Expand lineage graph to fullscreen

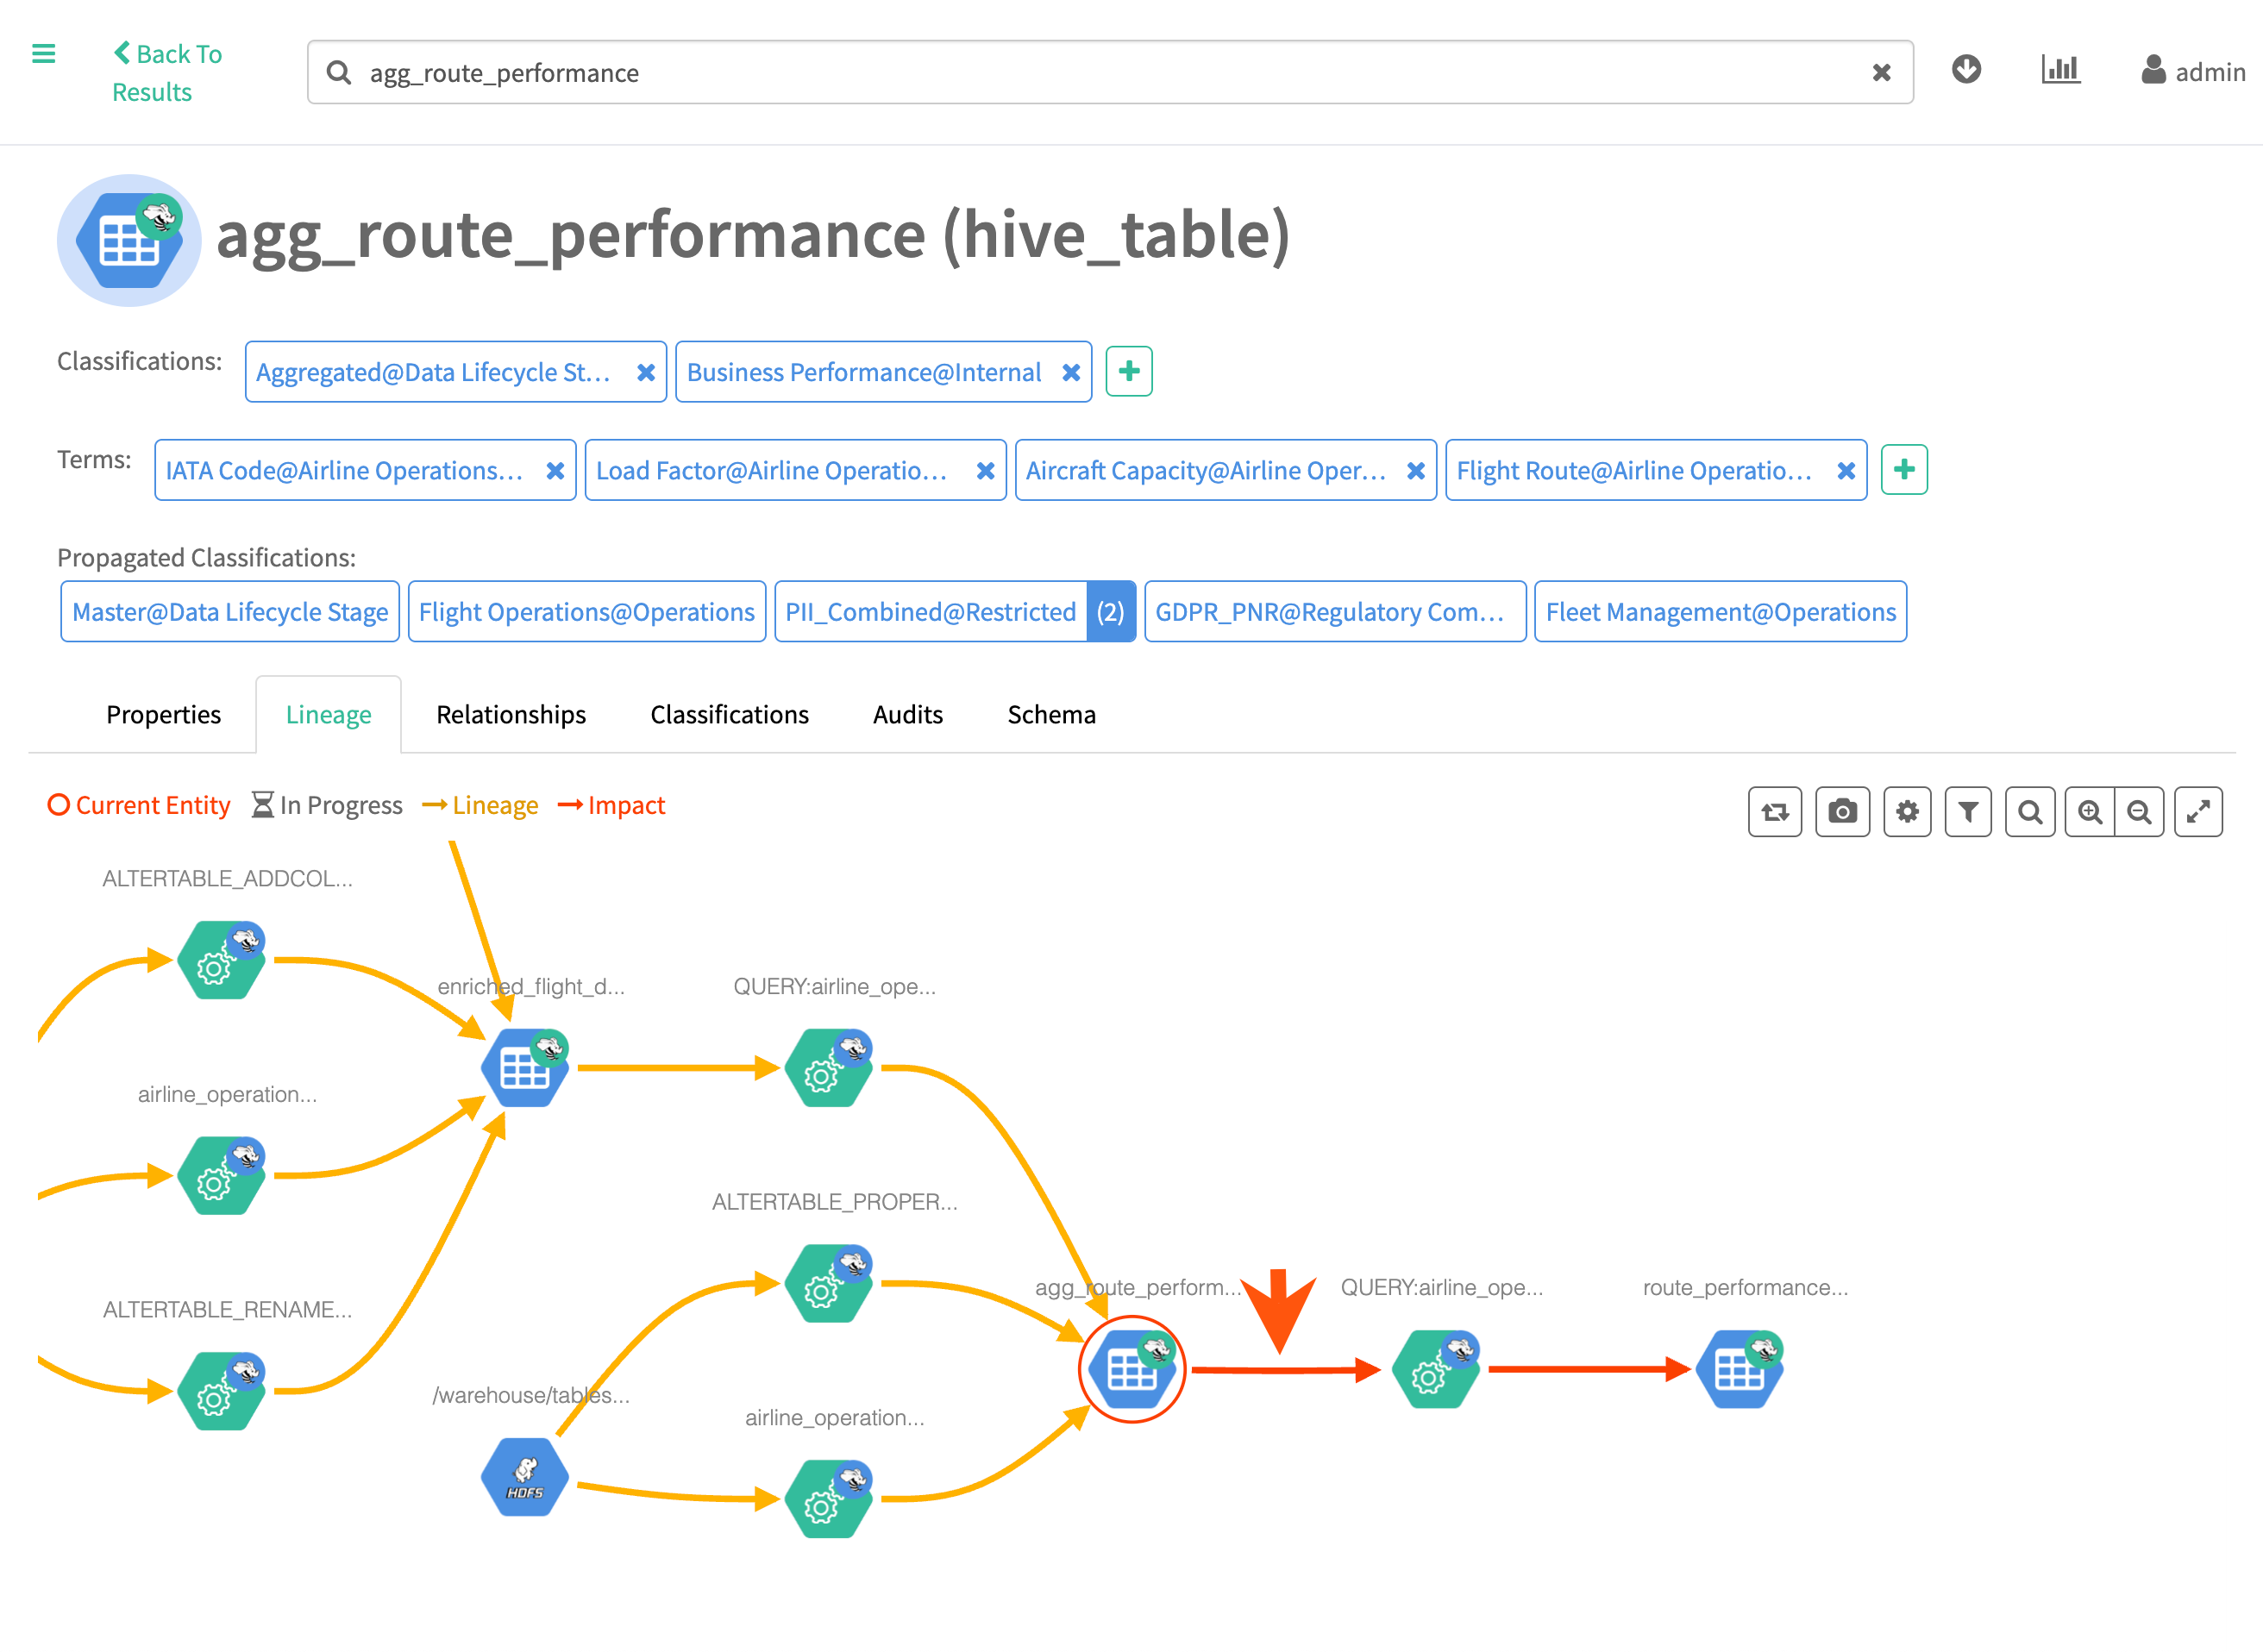point(2198,811)
